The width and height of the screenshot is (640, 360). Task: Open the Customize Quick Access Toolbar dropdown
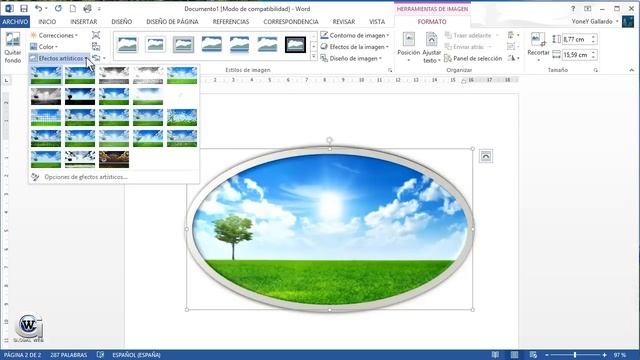[x=99, y=9]
